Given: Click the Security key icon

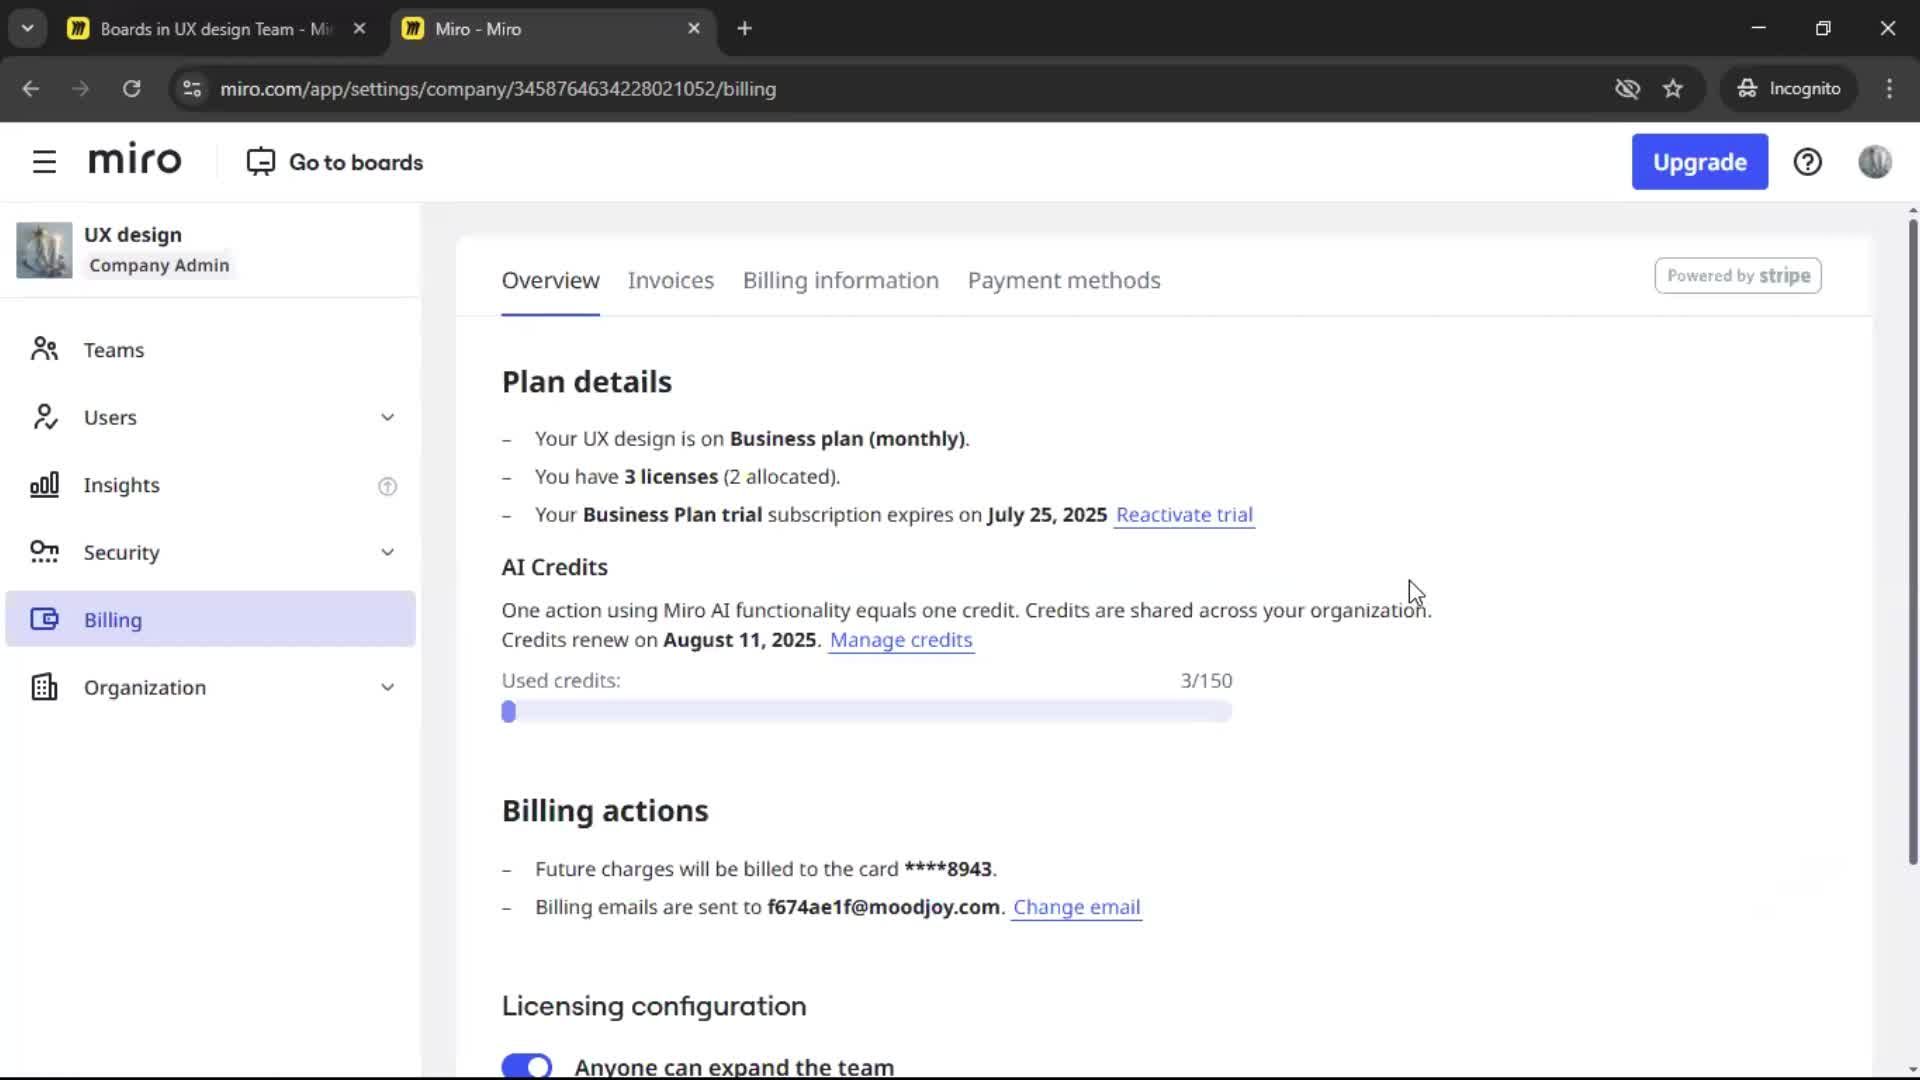Looking at the screenshot, I should [x=44, y=552].
